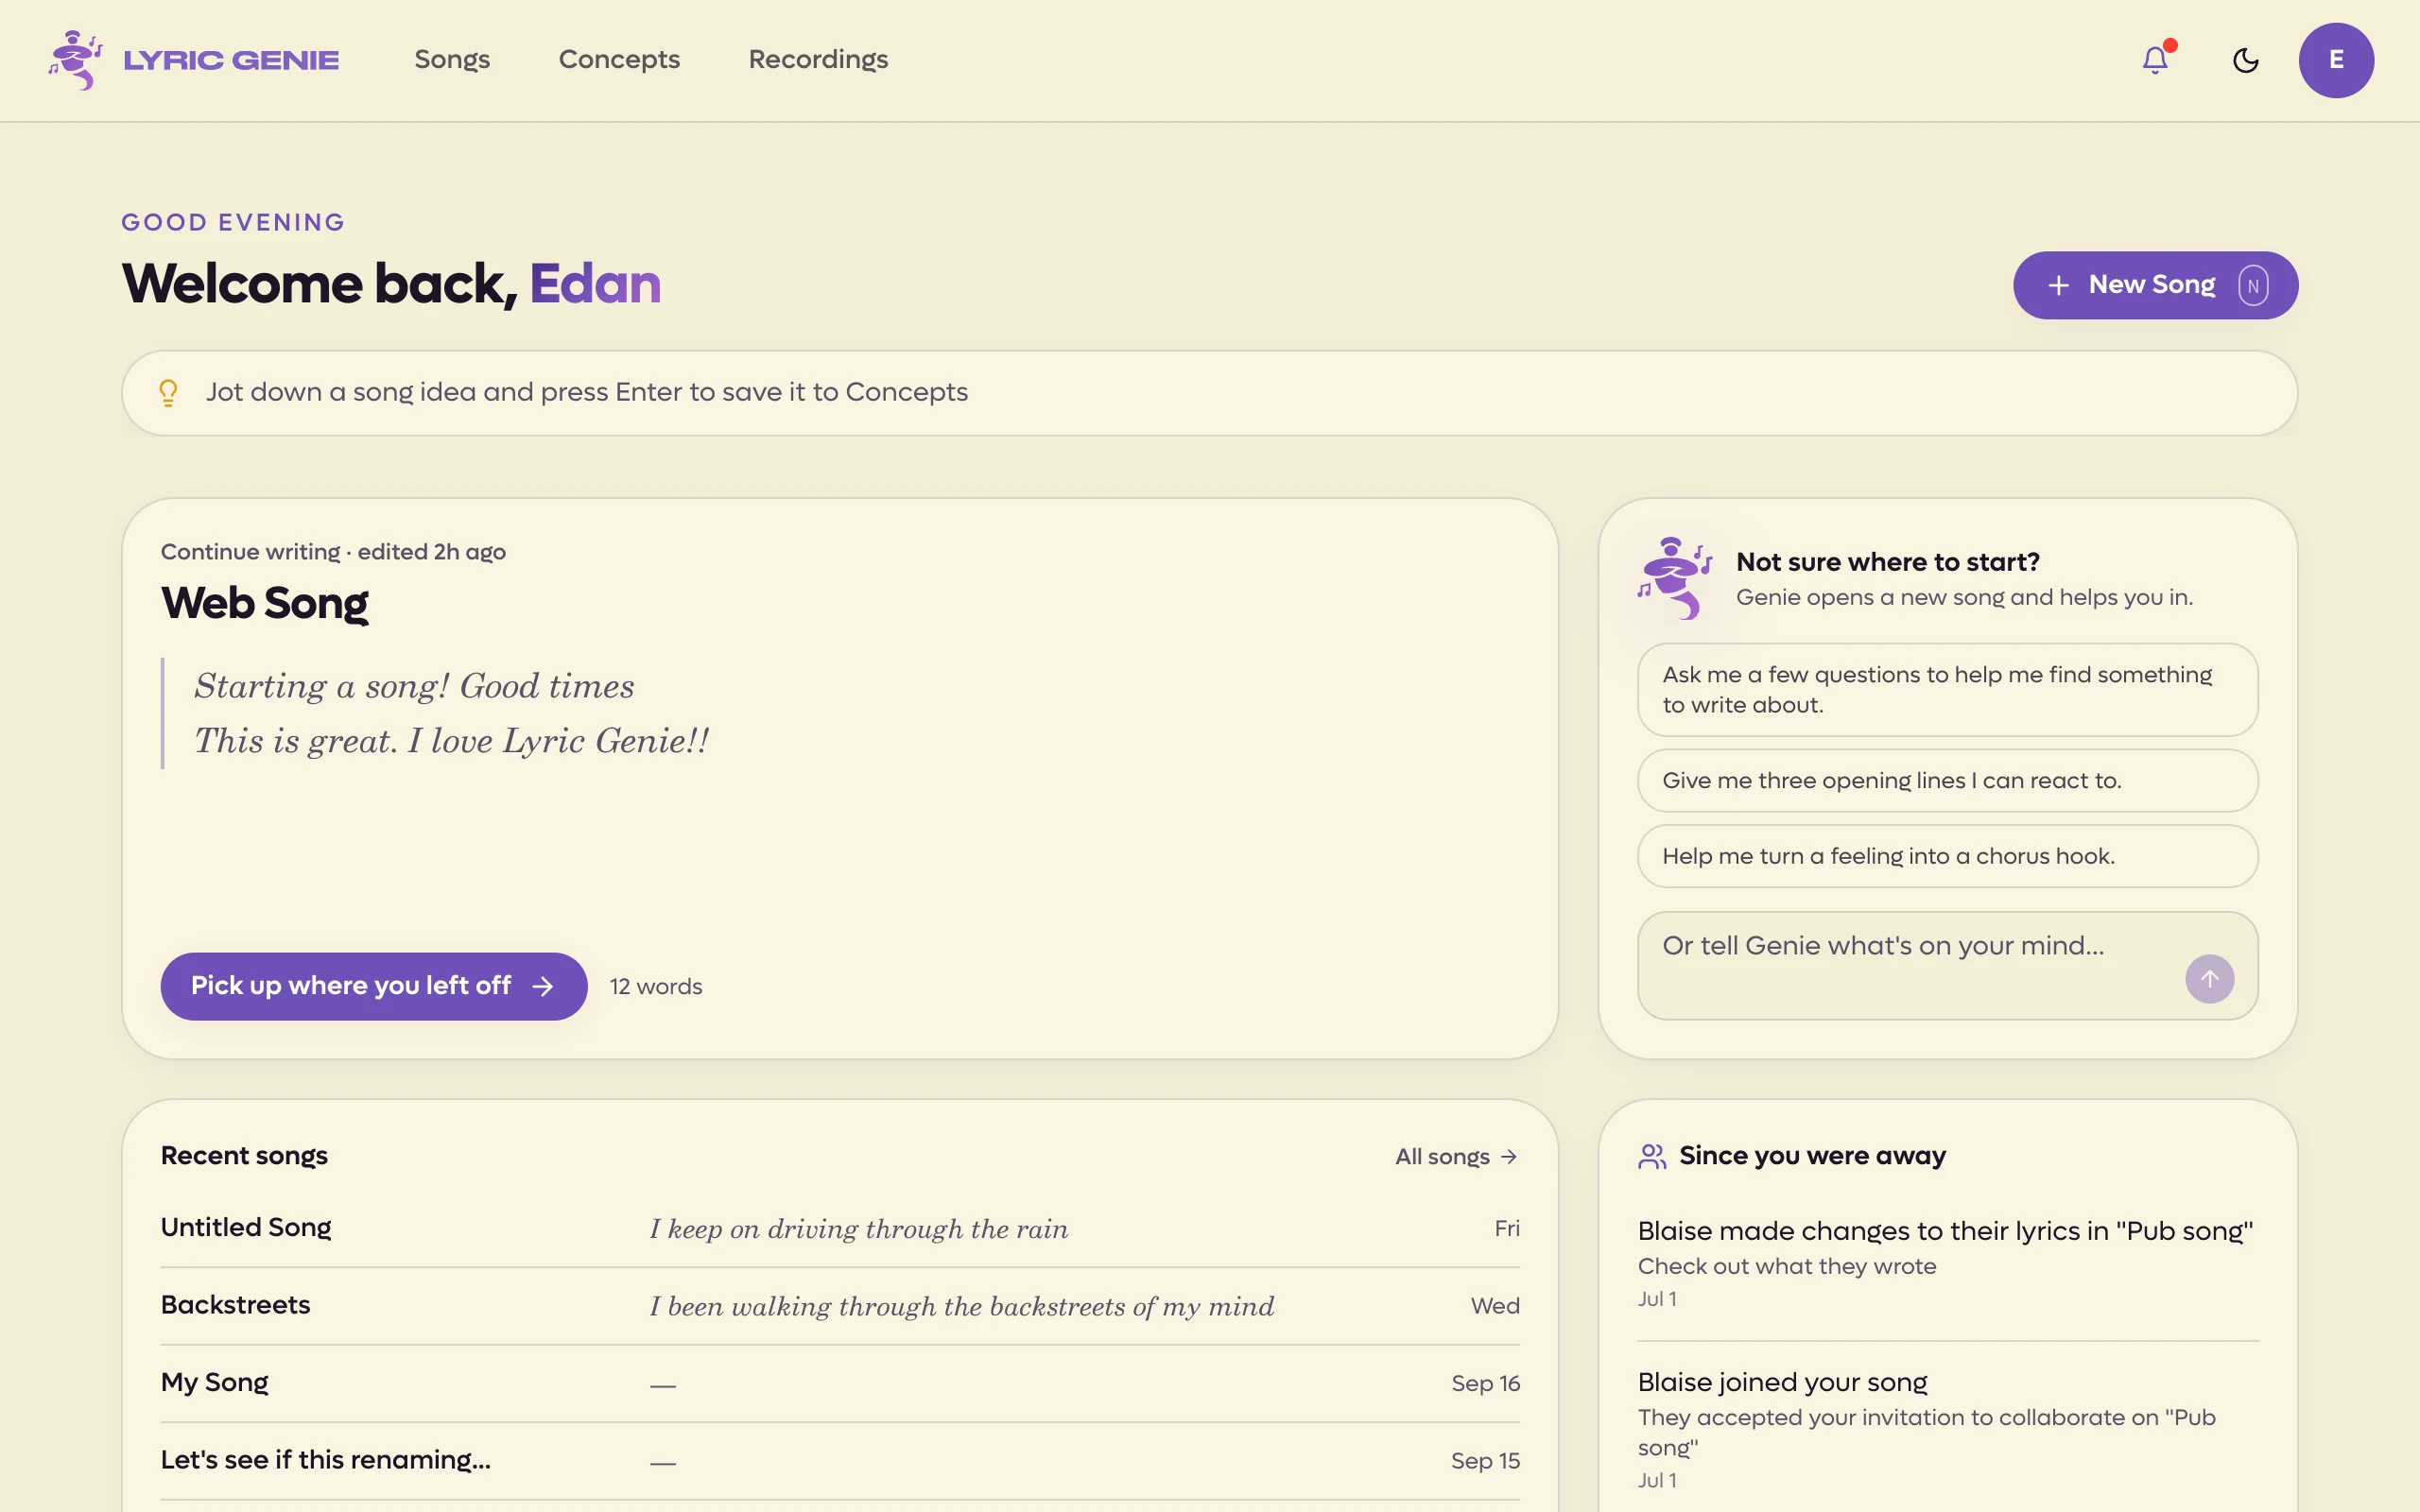Click the lightbulb idea icon
The image size is (2420, 1512).
168,392
